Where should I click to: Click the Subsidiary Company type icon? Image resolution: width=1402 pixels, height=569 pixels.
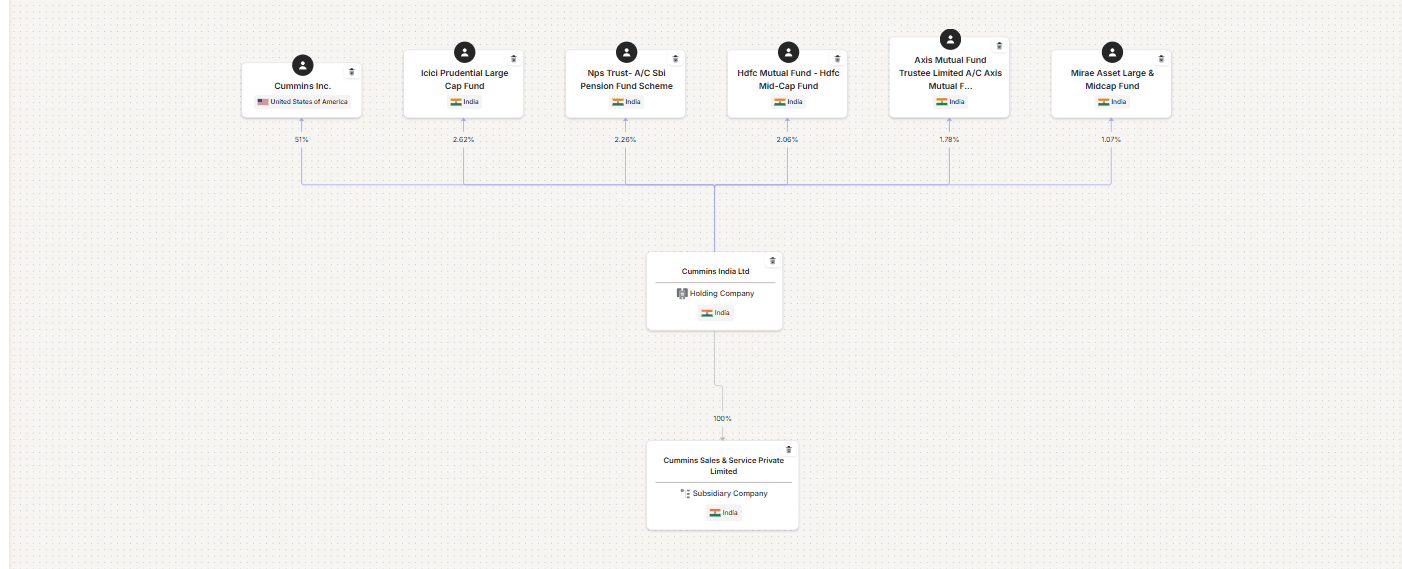pyautogui.click(x=685, y=493)
